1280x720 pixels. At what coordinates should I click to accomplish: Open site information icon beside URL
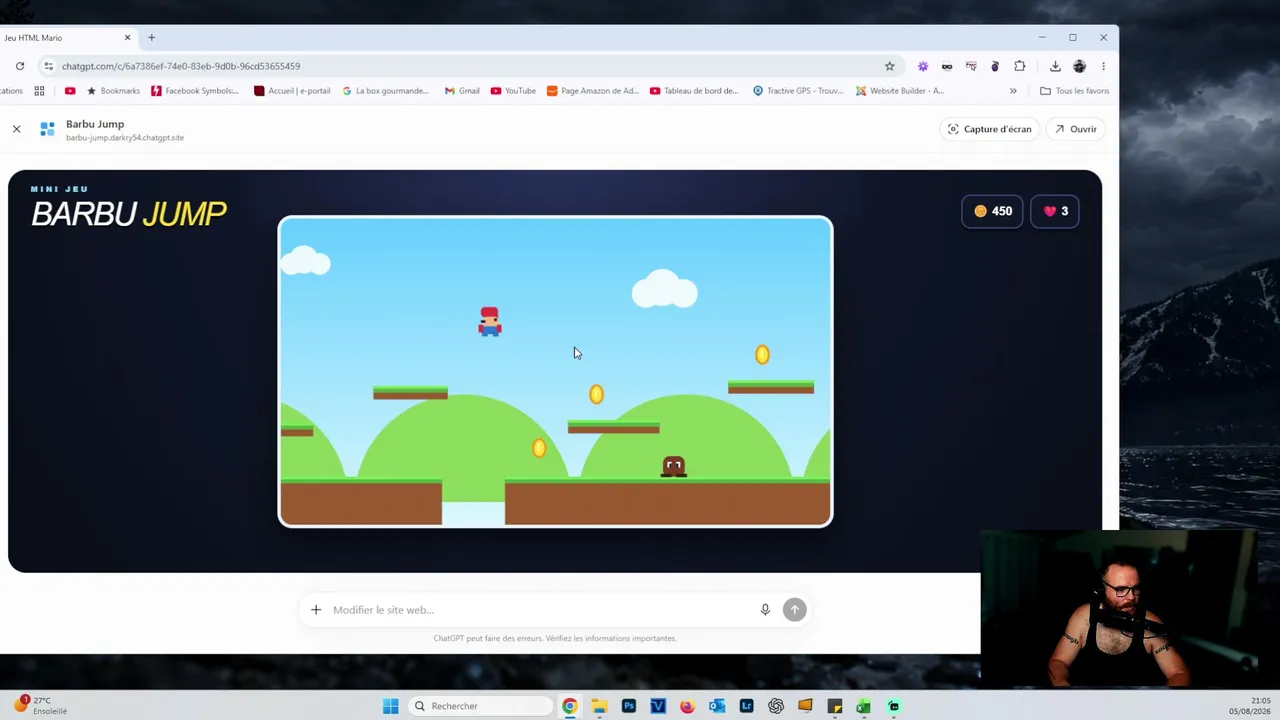[x=48, y=66]
